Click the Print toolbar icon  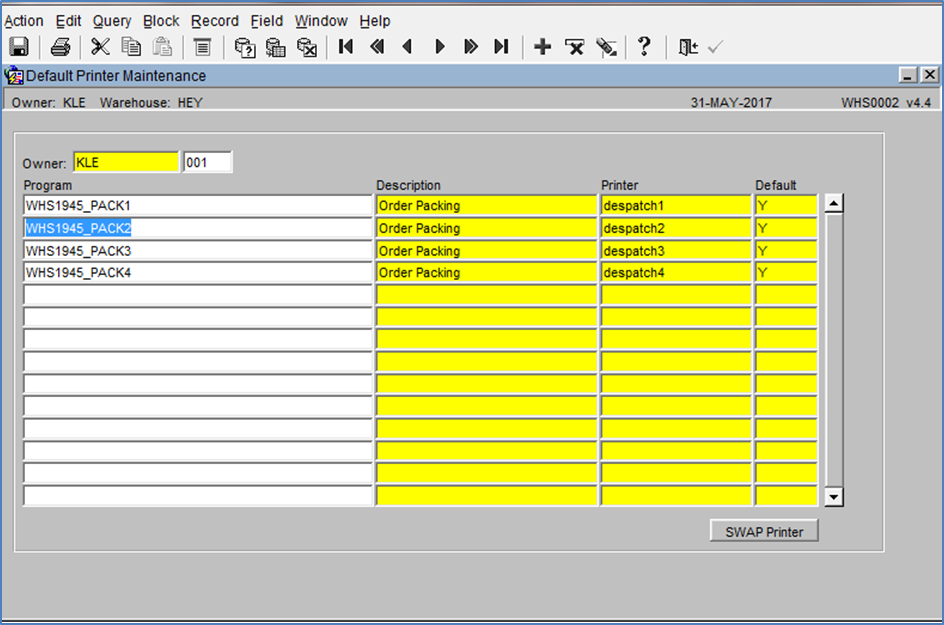60,47
